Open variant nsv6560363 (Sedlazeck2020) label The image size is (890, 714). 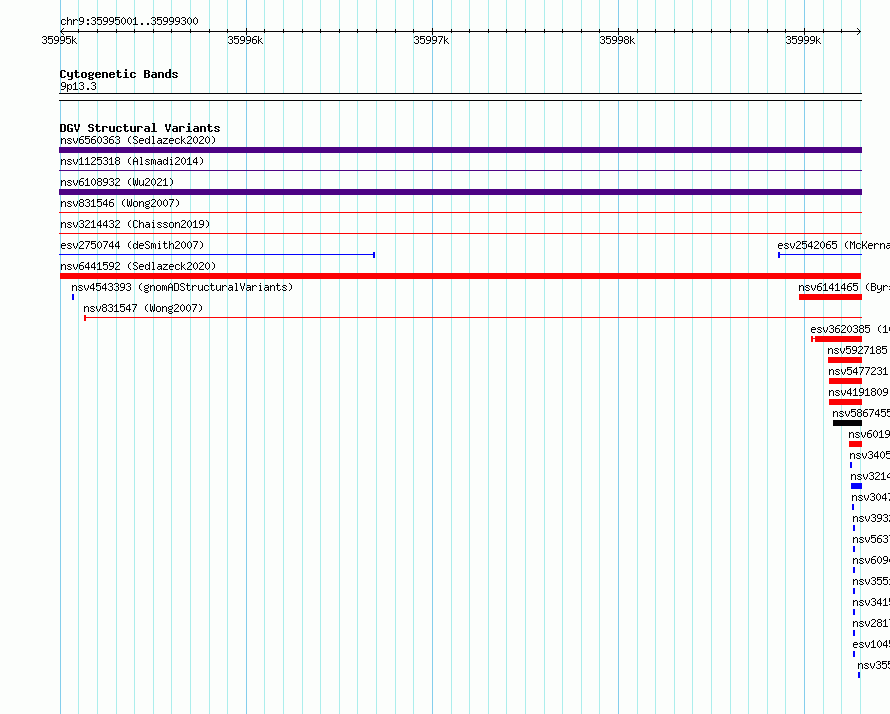point(138,140)
